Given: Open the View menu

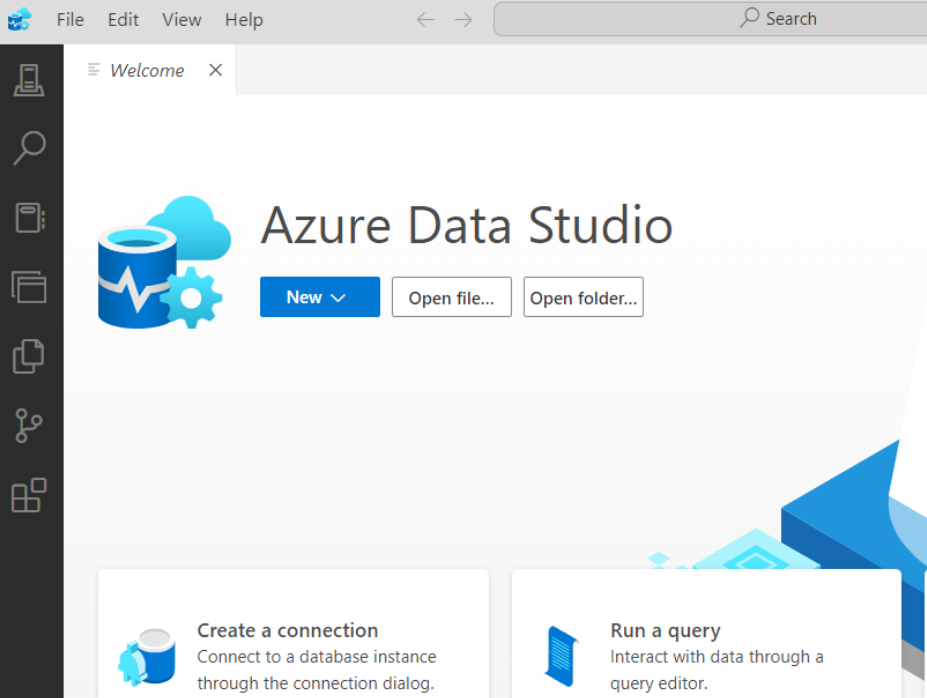Looking at the screenshot, I should tap(181, 19).
